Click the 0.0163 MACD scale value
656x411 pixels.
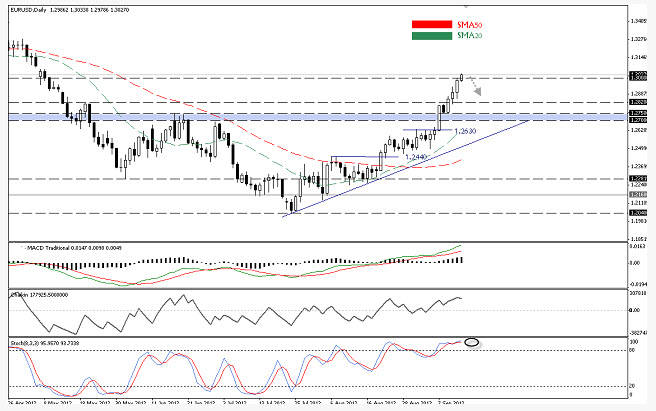(637, 246)
